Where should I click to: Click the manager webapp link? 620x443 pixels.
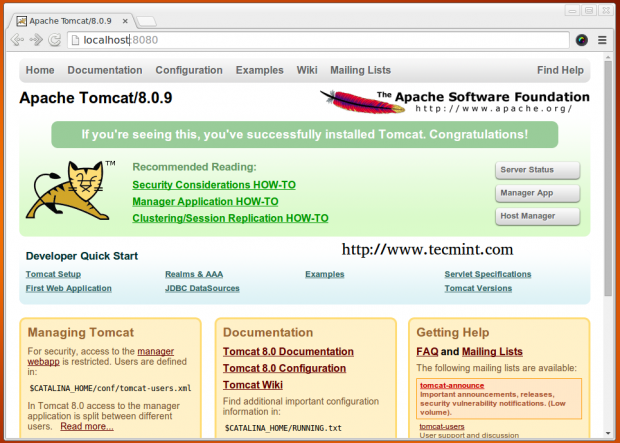pyautogui.click(x=156, y=351)
